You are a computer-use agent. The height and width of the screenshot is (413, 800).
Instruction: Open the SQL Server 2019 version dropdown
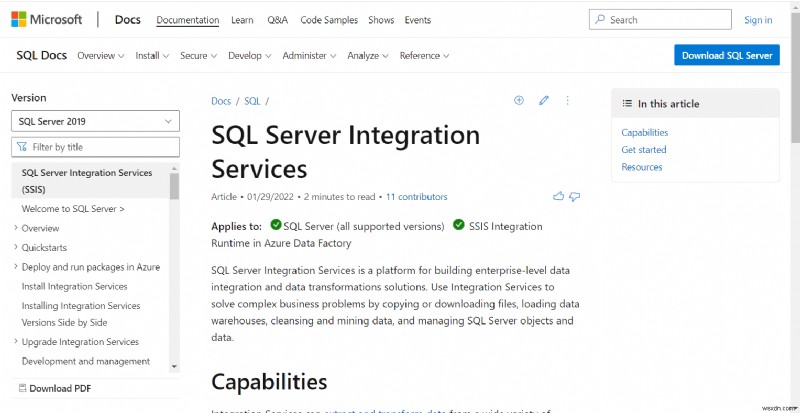pos(95,121)
